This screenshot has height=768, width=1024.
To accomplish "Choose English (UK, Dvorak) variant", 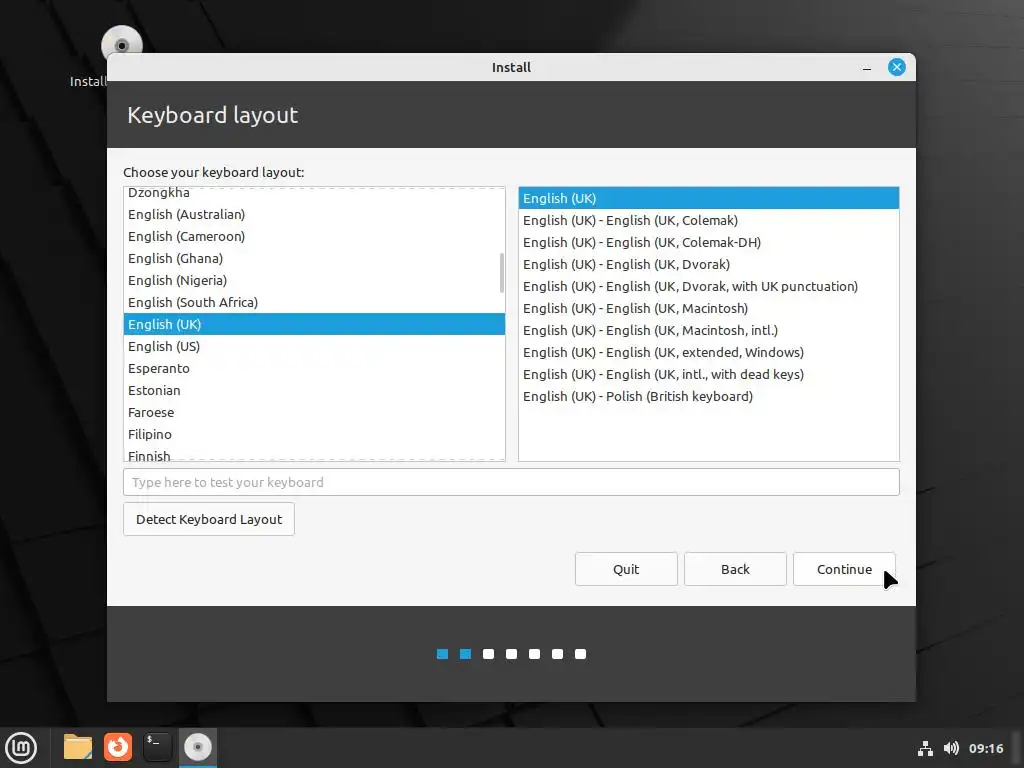I will 709,264.
